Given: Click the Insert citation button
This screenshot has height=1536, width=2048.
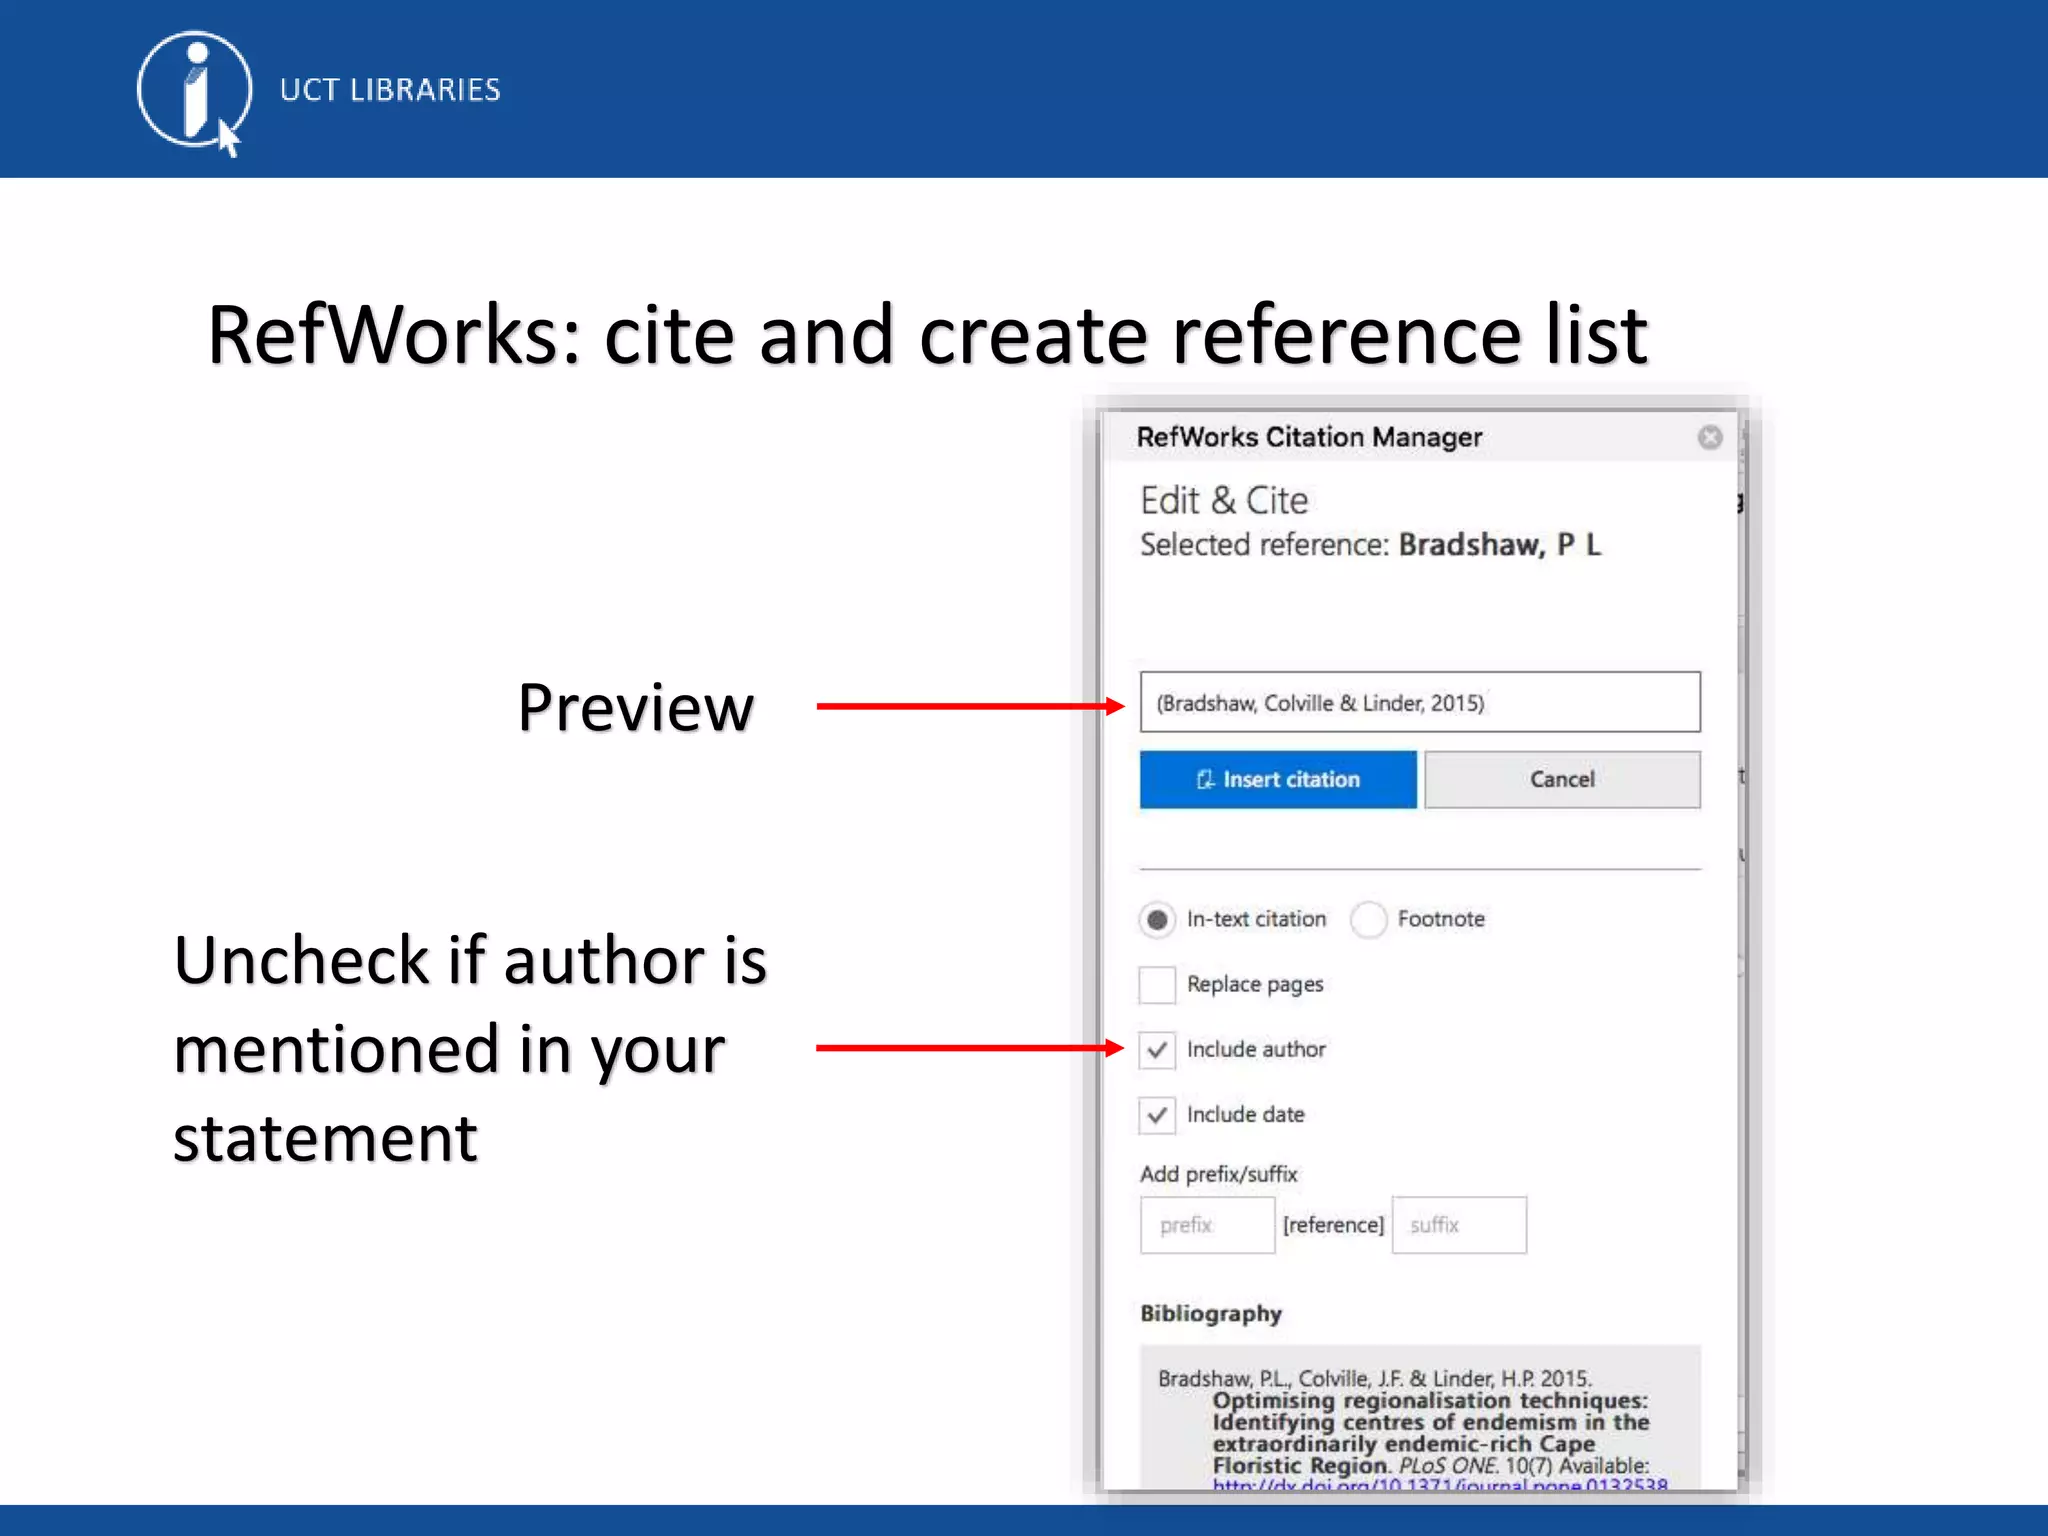Looking at the screenshot, I should pyautogui.click(x=1278, y=779).
